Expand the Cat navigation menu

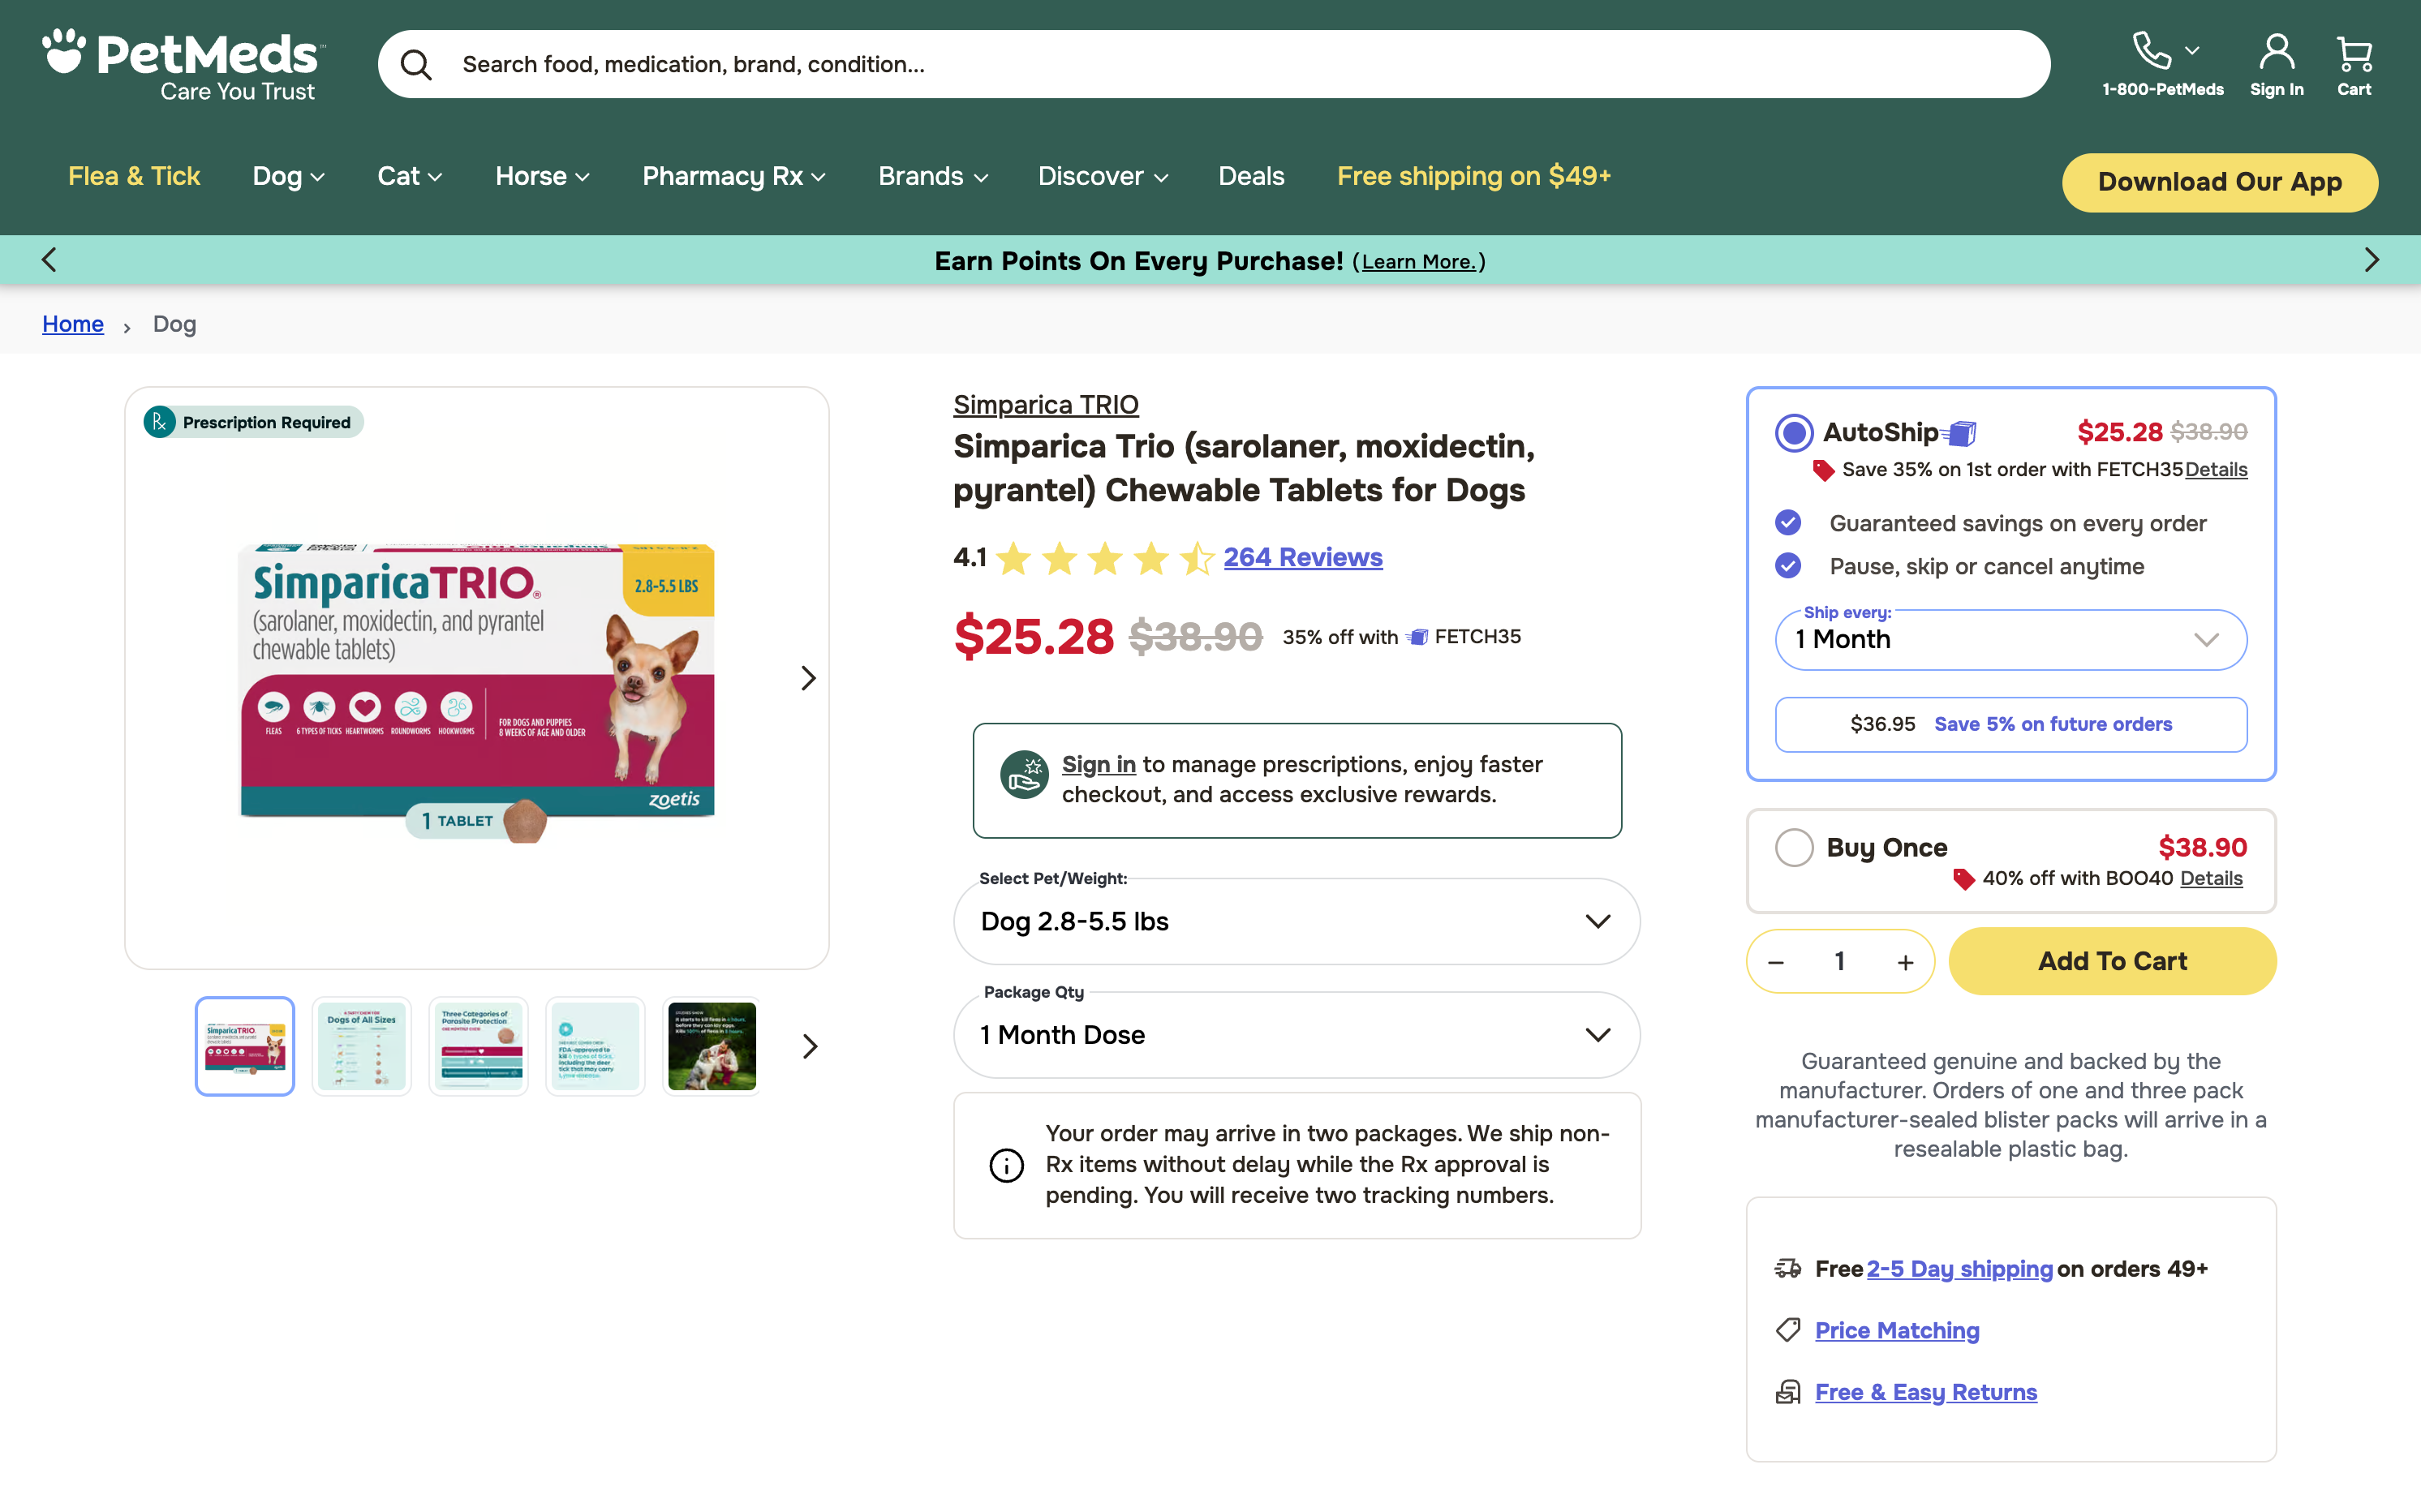[409, 177]
